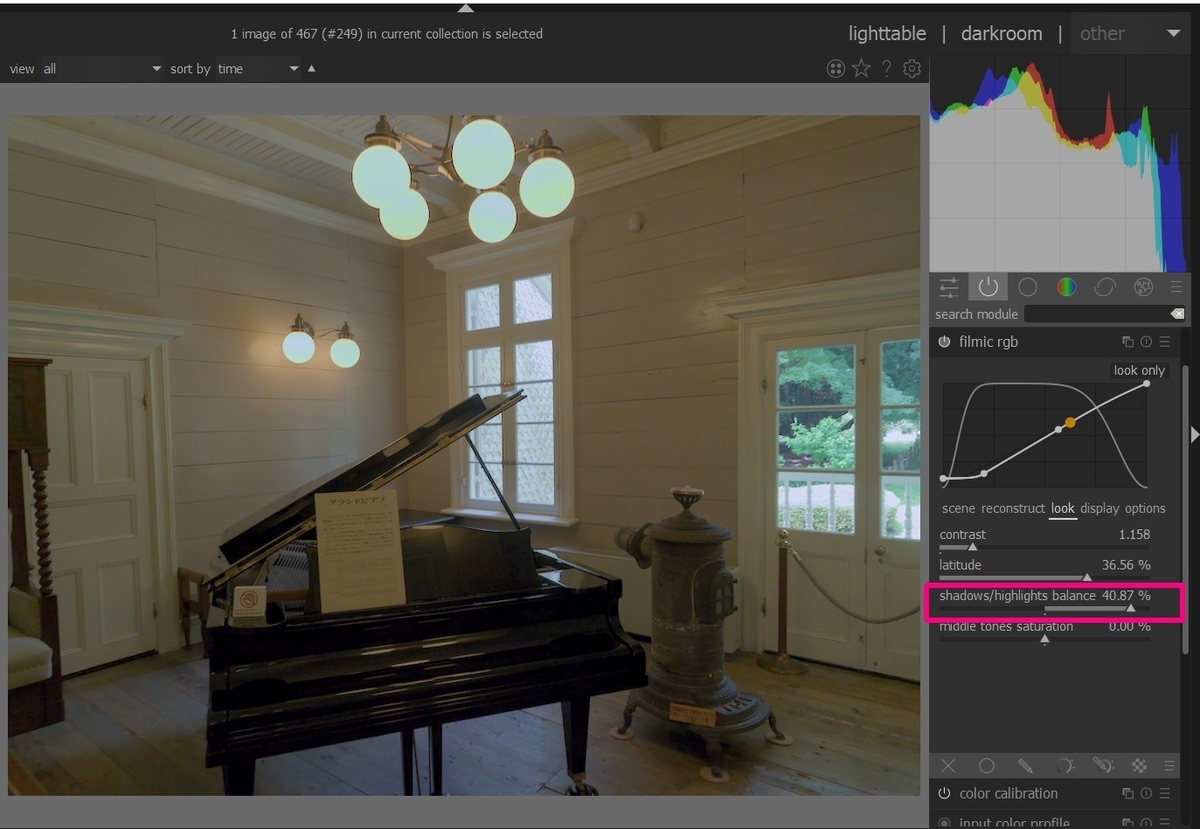Create new instance of filmic rgb

pos(1128,342)
